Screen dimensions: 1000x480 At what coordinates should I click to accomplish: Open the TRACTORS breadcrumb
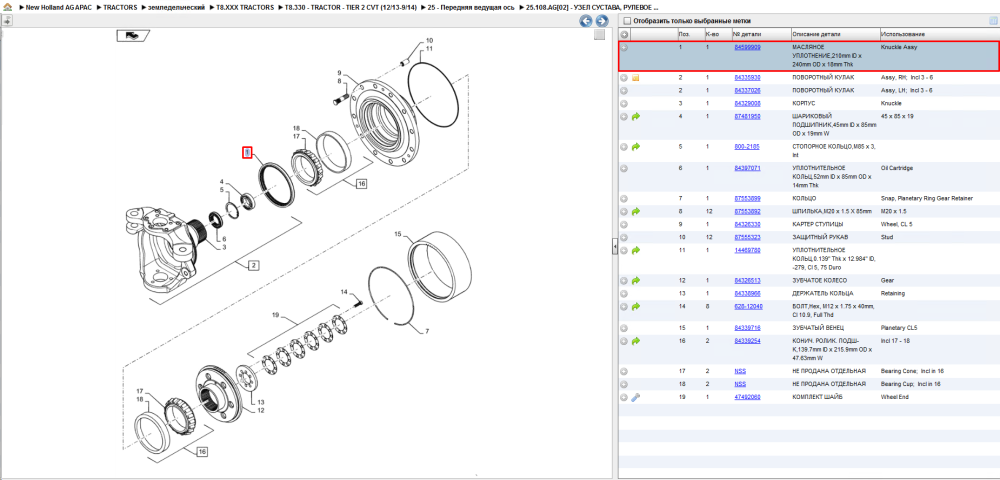119,7
